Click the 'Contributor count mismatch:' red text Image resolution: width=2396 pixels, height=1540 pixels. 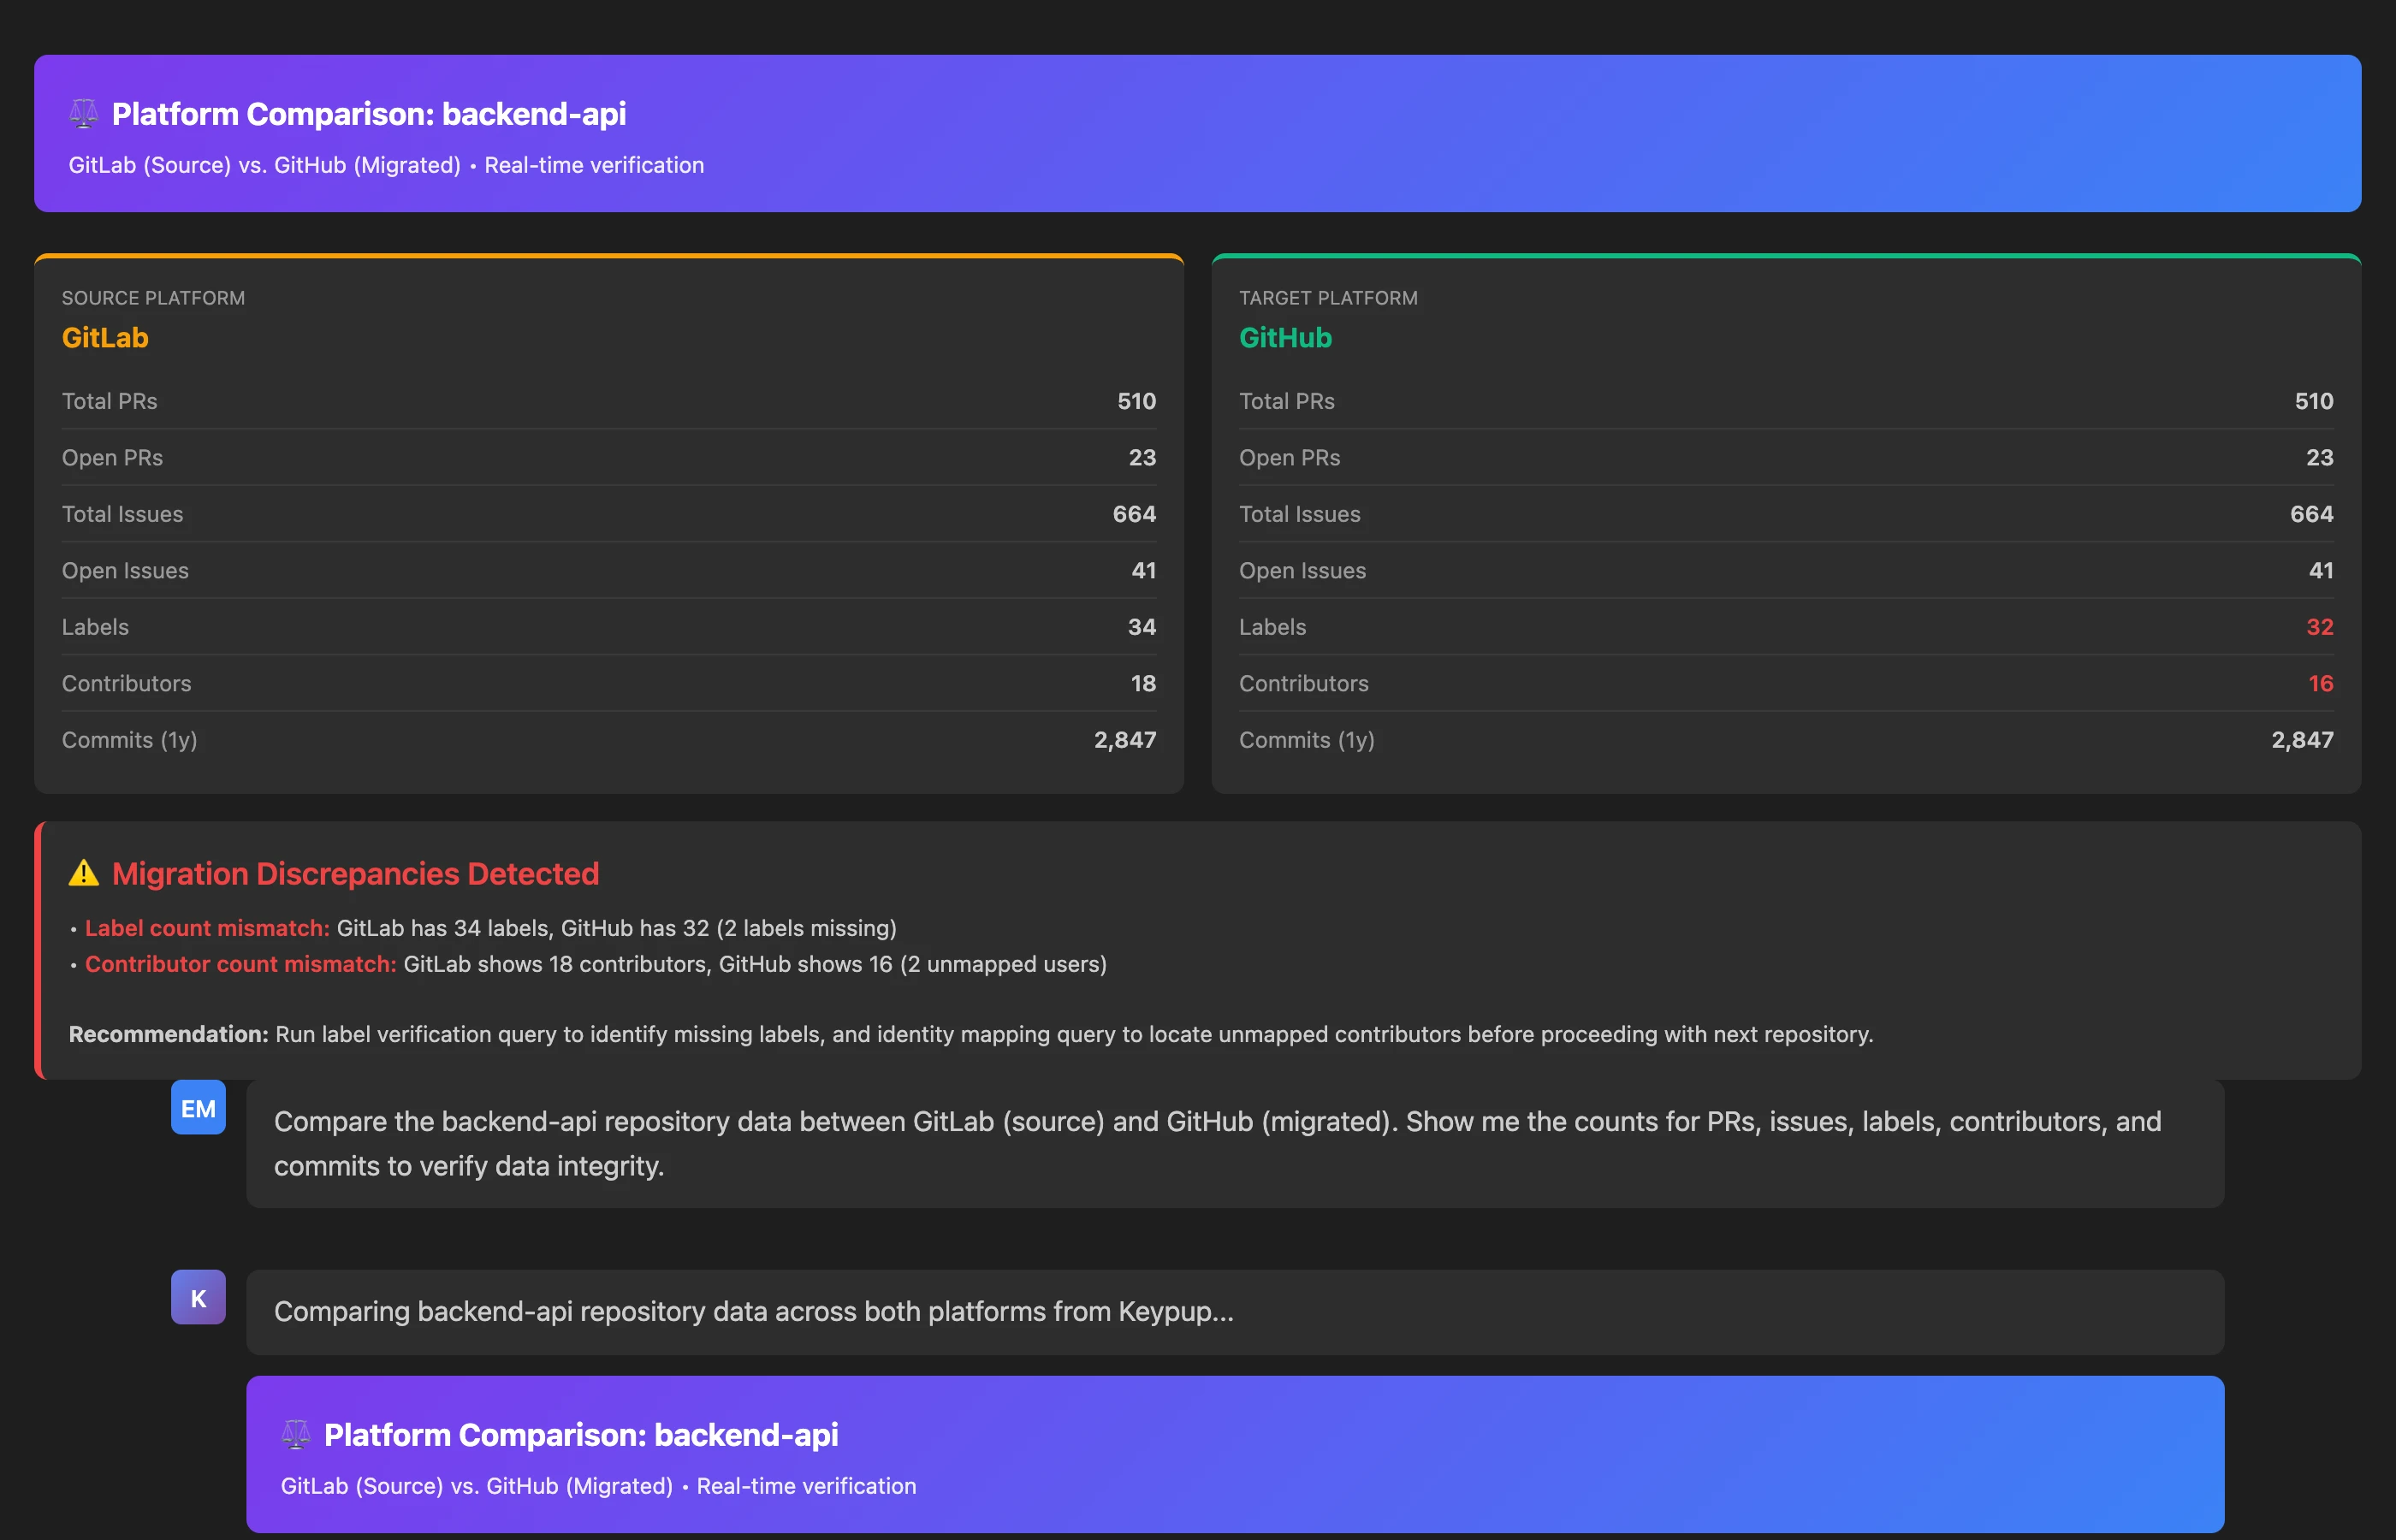(x=240, y=964)
